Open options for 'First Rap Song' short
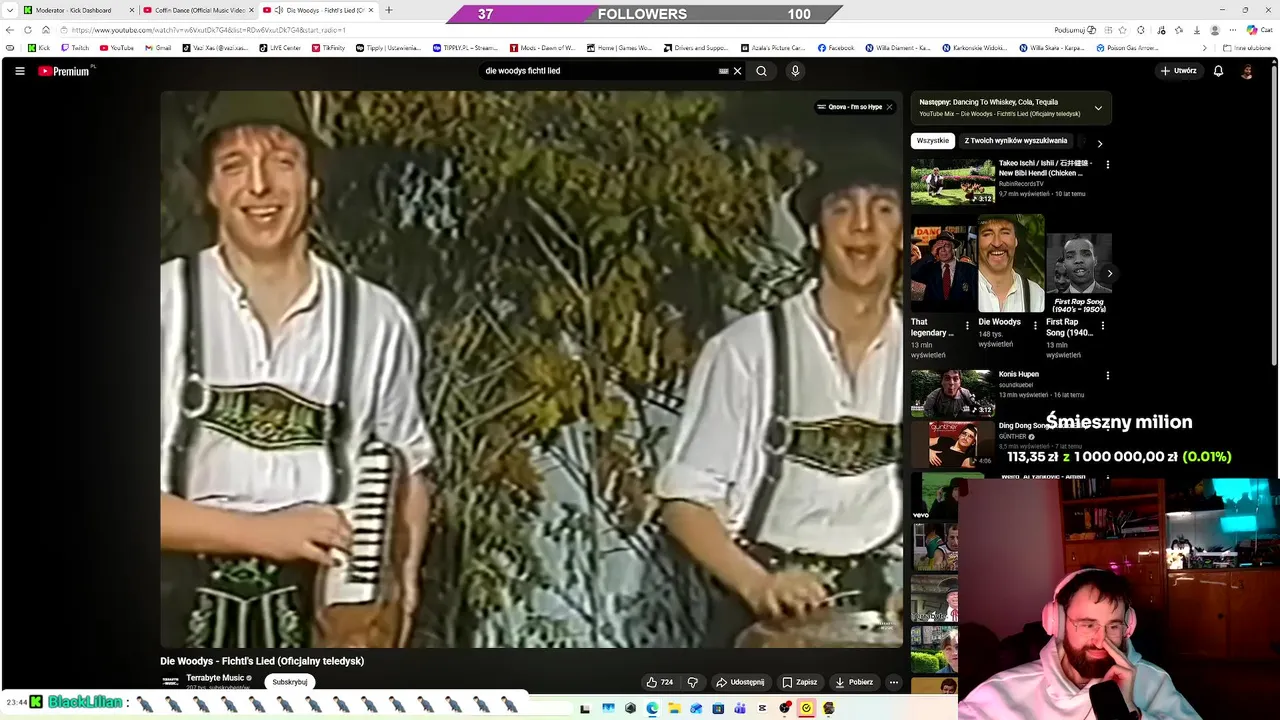Viewport: 1280px width, 720px height. pos(1103,326)
